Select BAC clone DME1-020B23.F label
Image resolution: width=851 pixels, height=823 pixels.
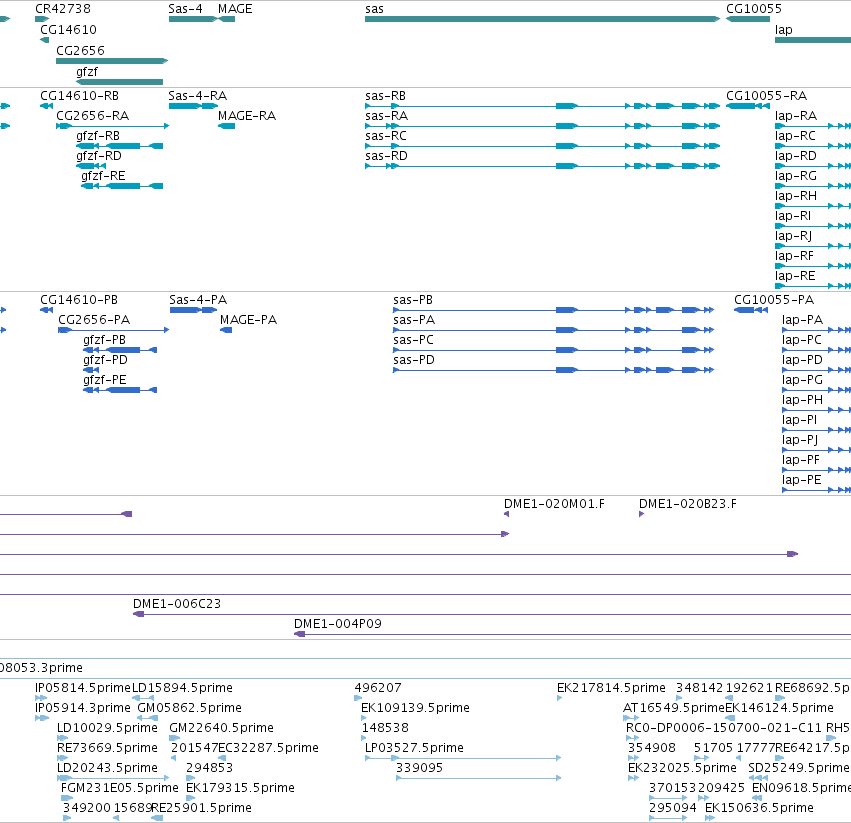pyautogui.click(x=688, y=504)
